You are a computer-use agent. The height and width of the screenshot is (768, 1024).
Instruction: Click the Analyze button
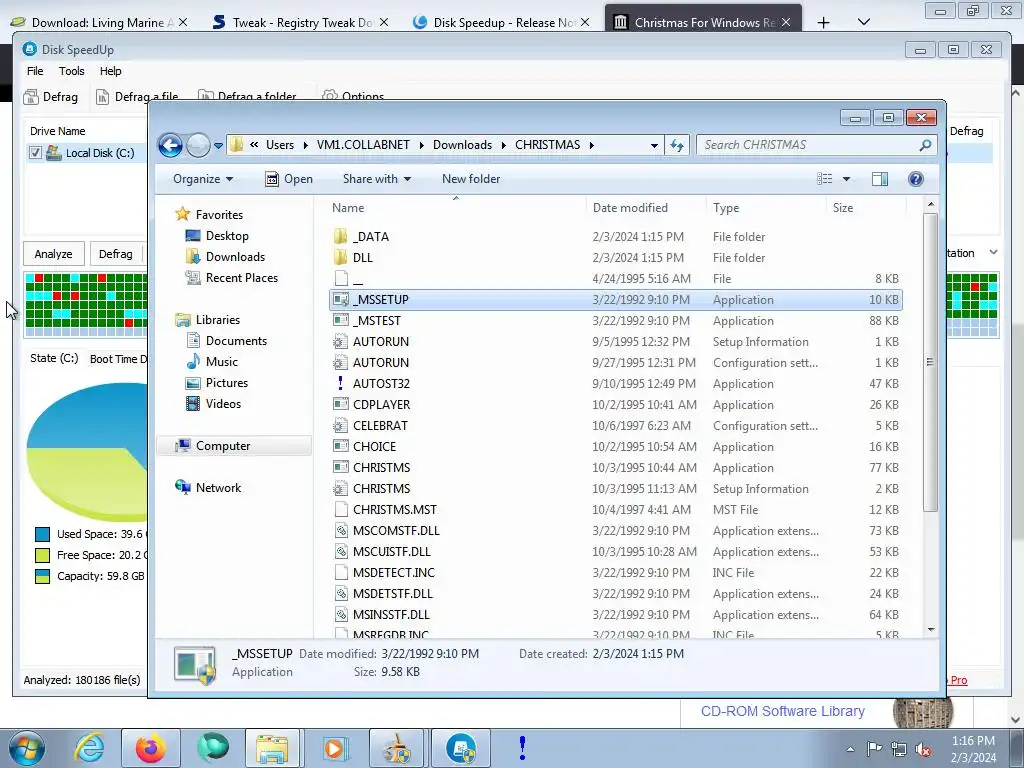tap(54, 254)
